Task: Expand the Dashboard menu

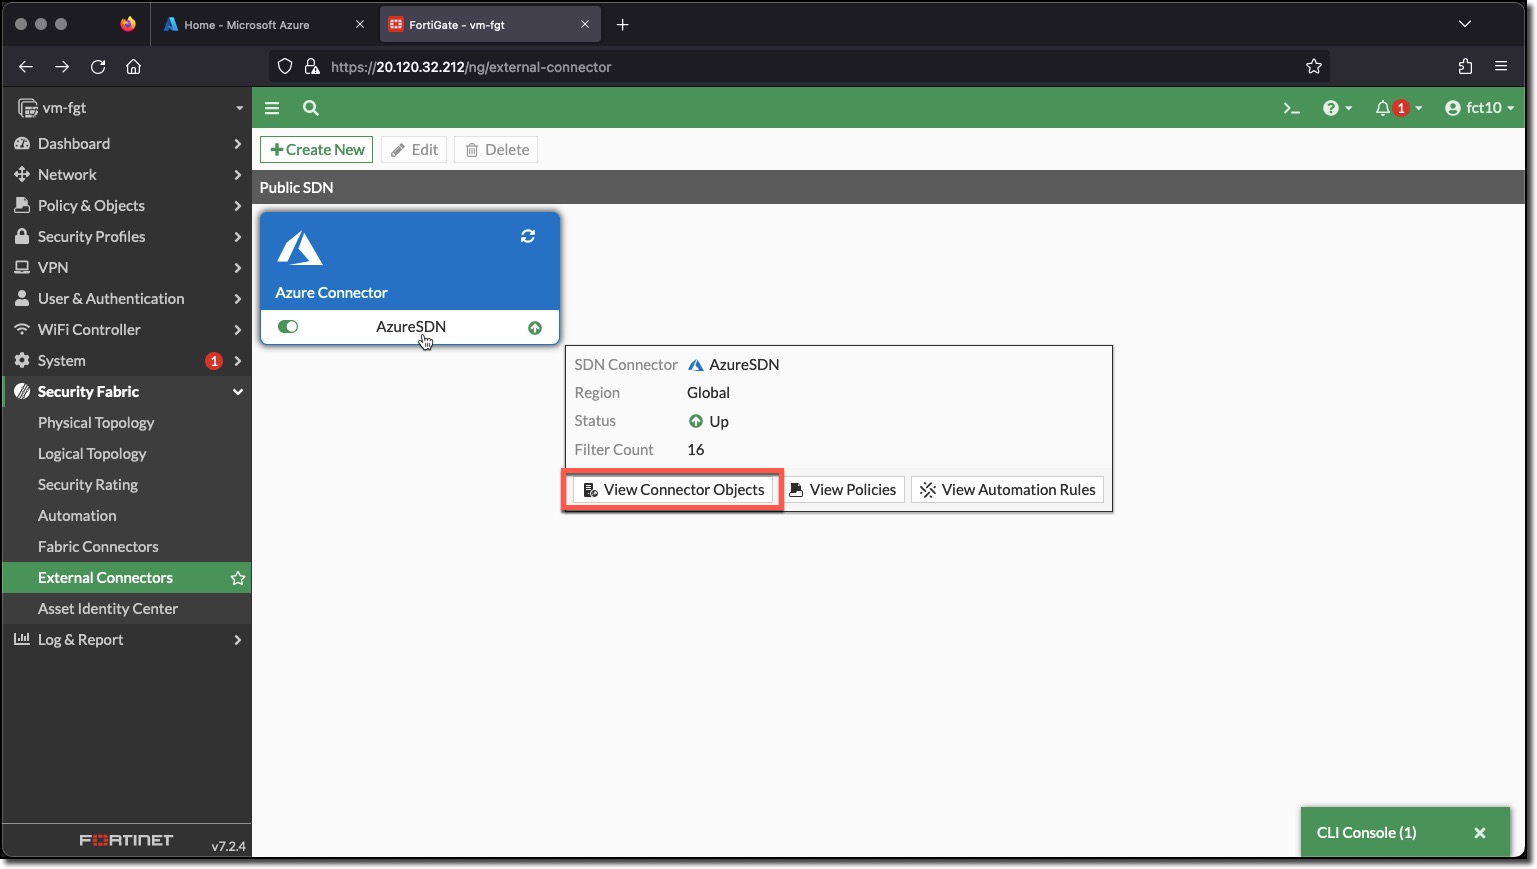Action: coord(127,144)
